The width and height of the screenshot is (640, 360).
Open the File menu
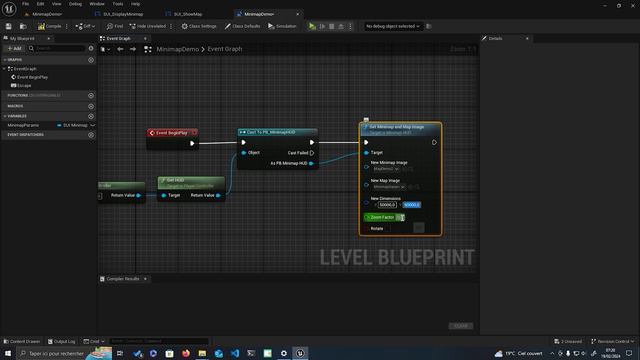tap(25, 4)
